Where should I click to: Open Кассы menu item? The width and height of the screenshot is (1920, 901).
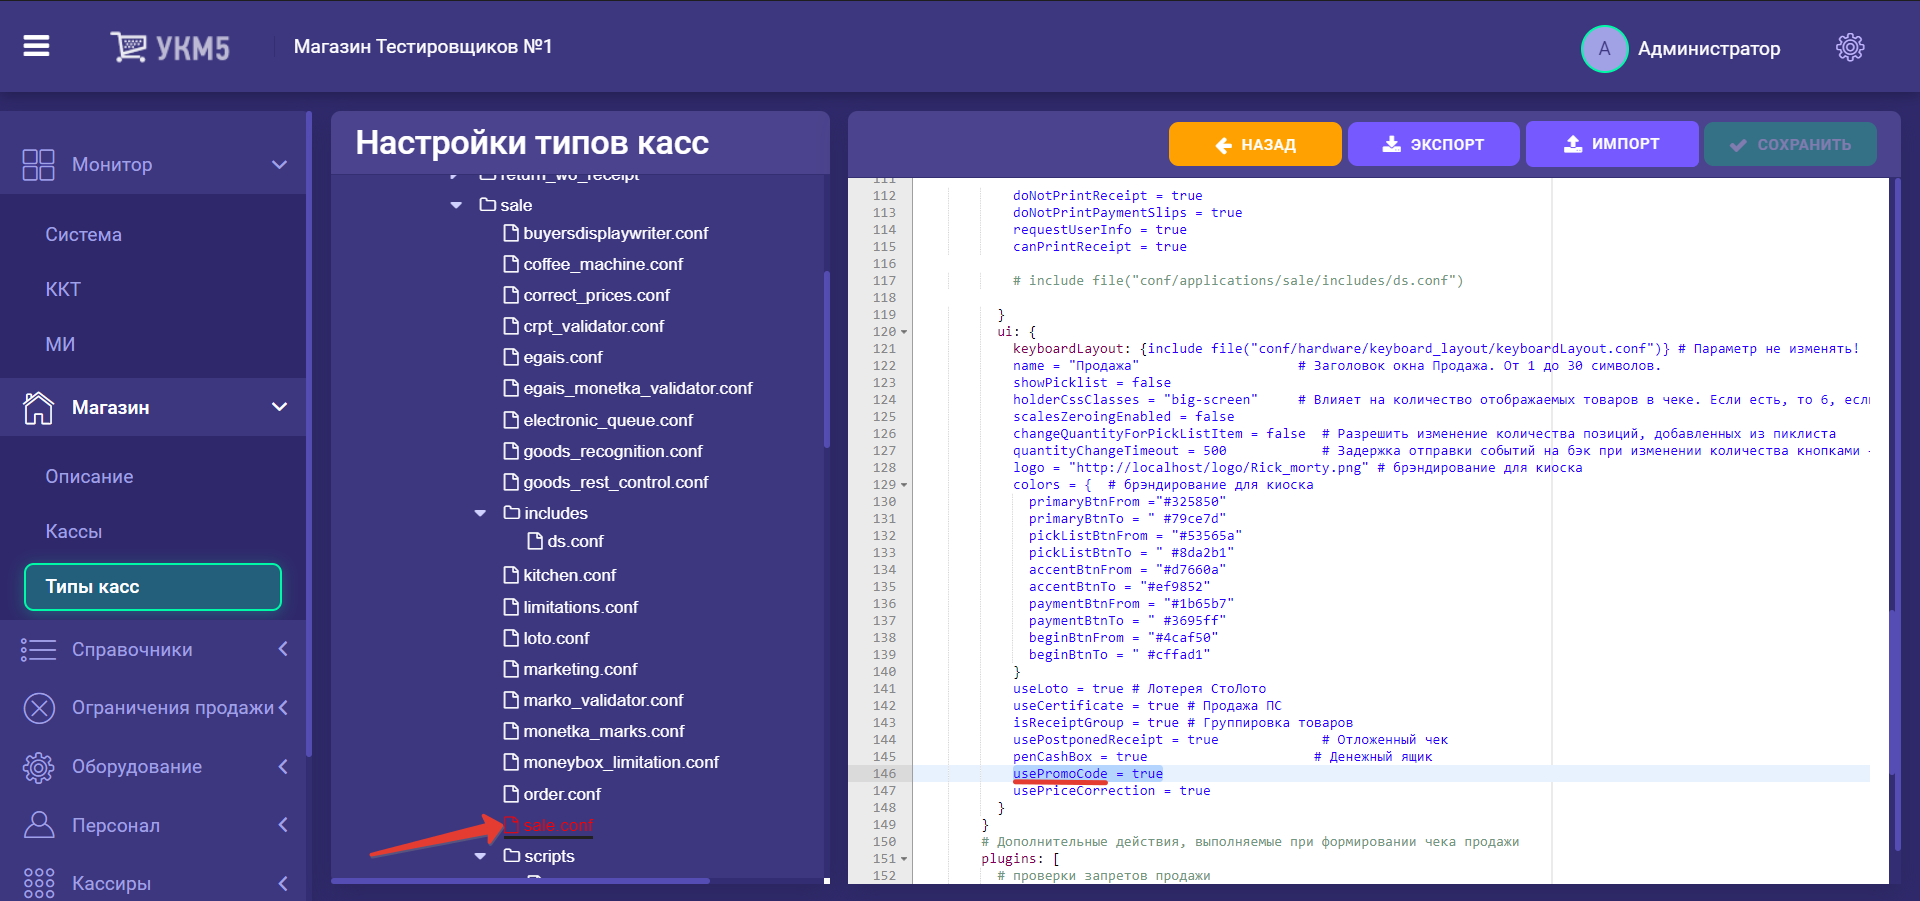[74, 532]
